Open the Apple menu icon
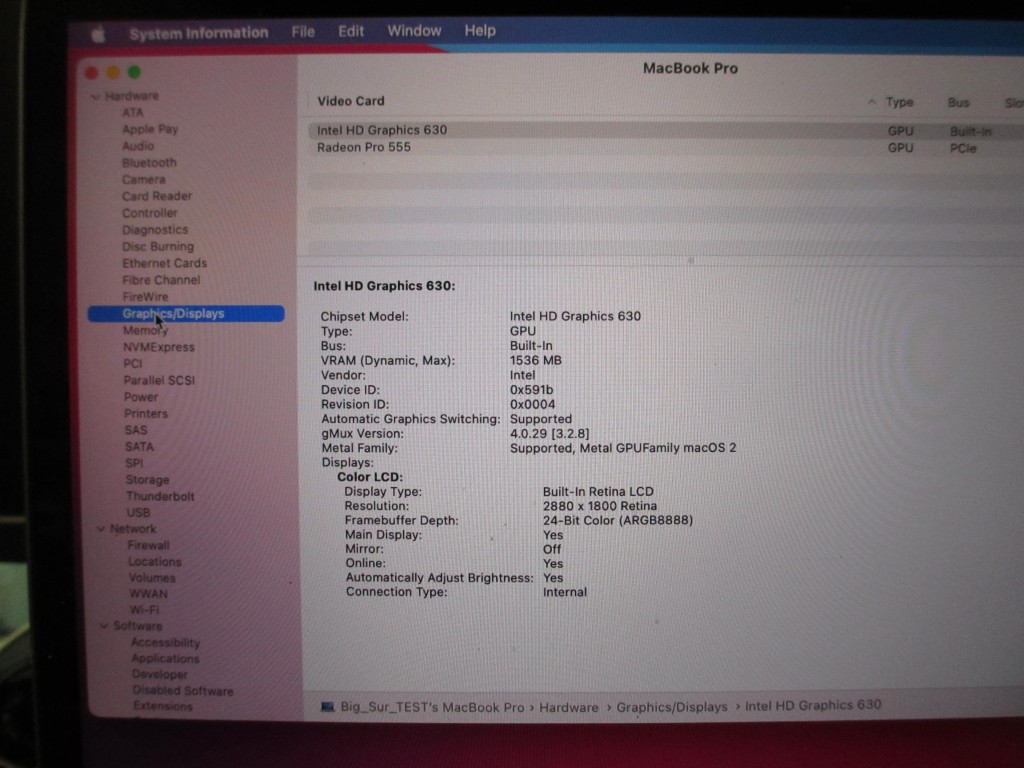The image size is (1024, 768). point(98,34)
